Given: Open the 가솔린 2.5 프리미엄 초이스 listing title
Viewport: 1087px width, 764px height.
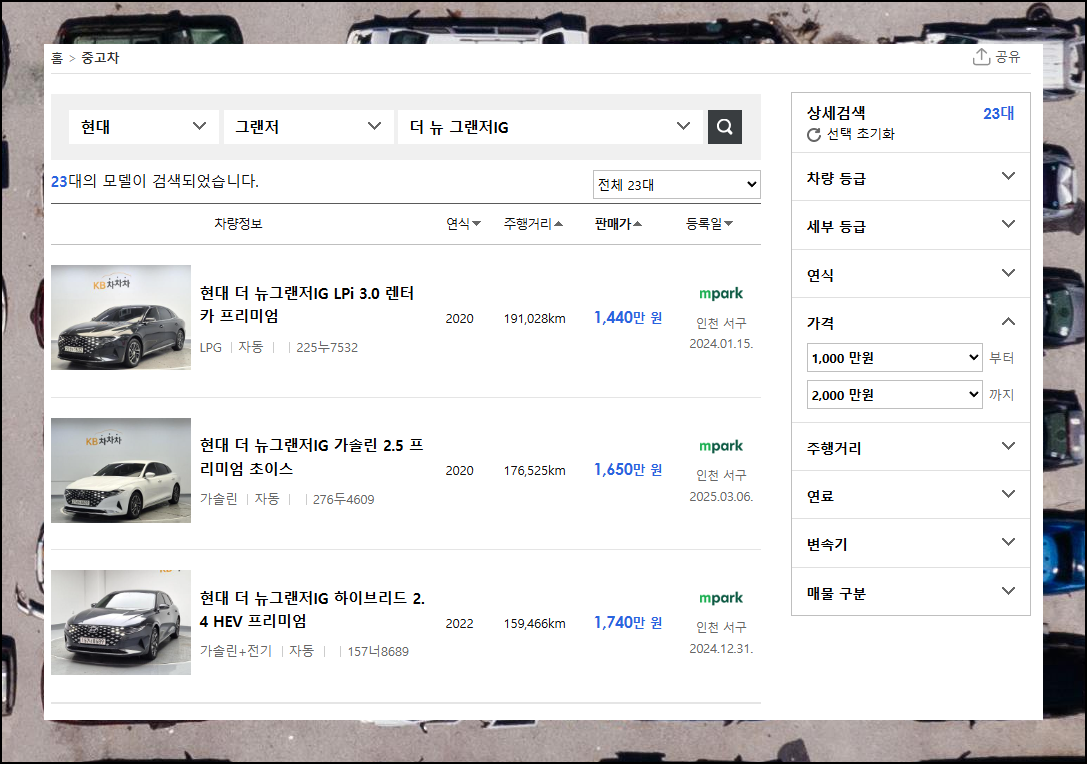Looking at the screenshot, I should click(311, 456).
